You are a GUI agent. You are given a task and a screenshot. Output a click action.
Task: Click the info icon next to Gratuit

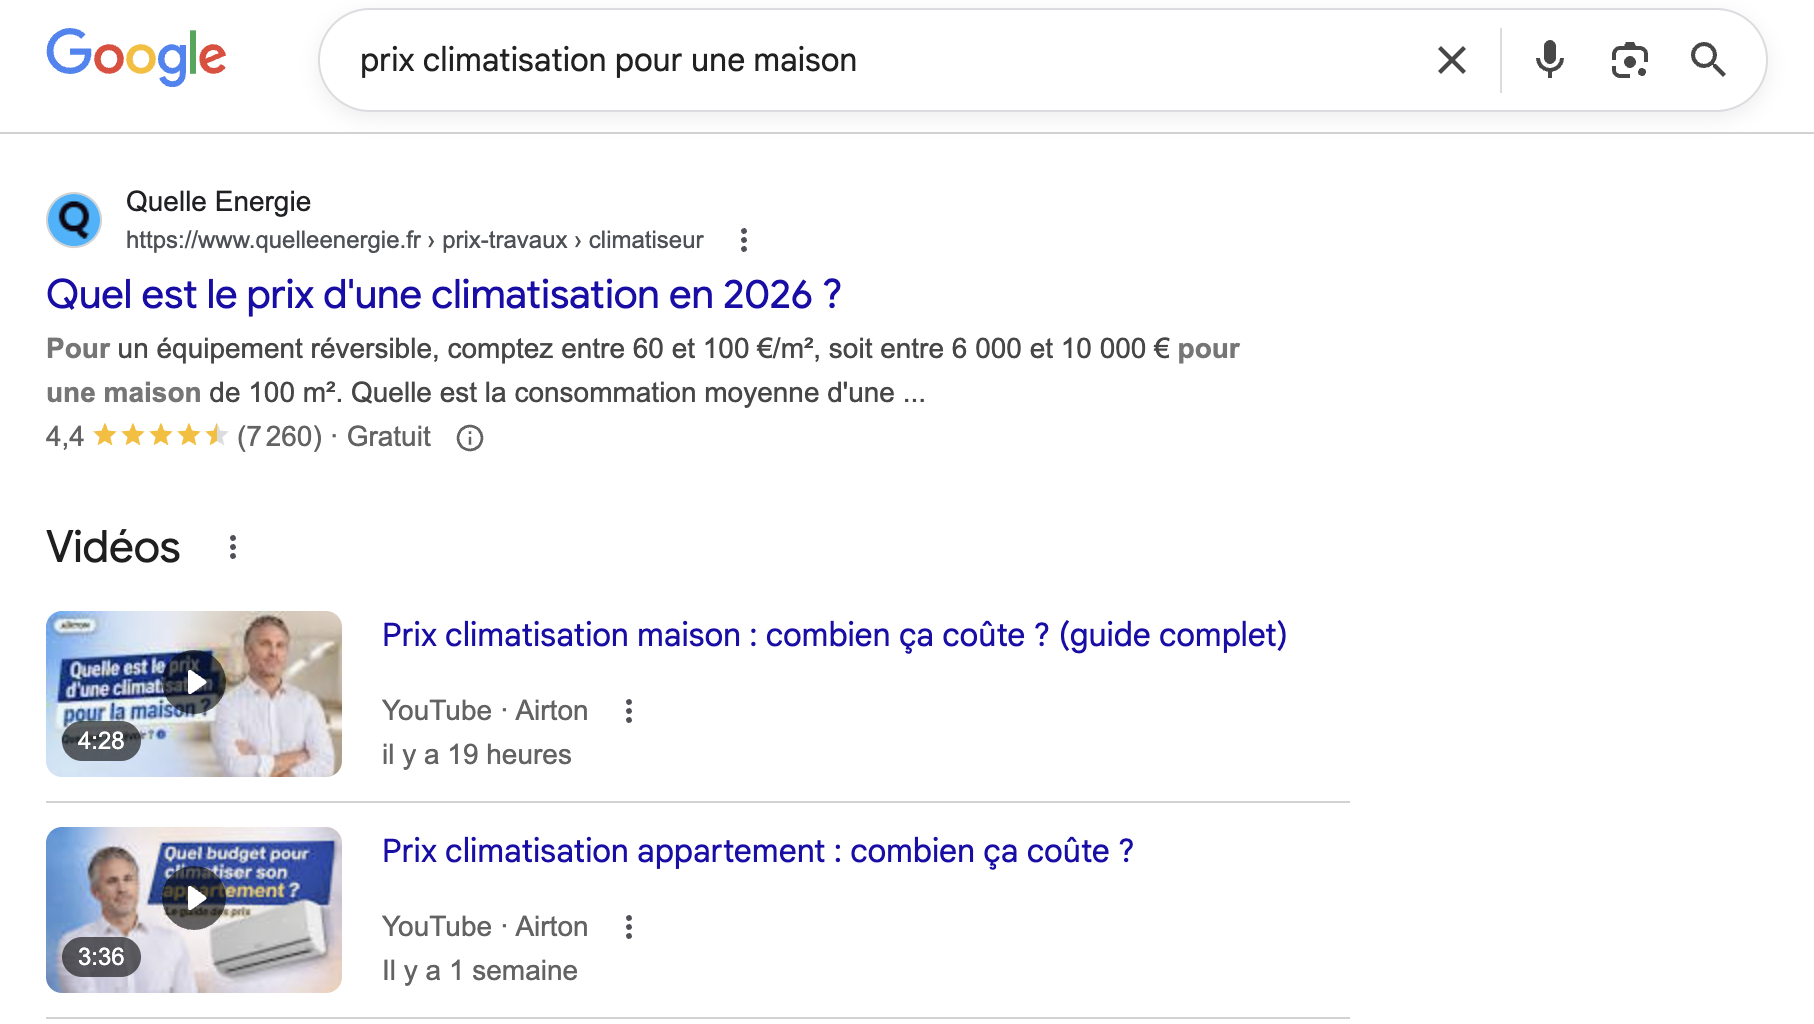coord(470,438)
